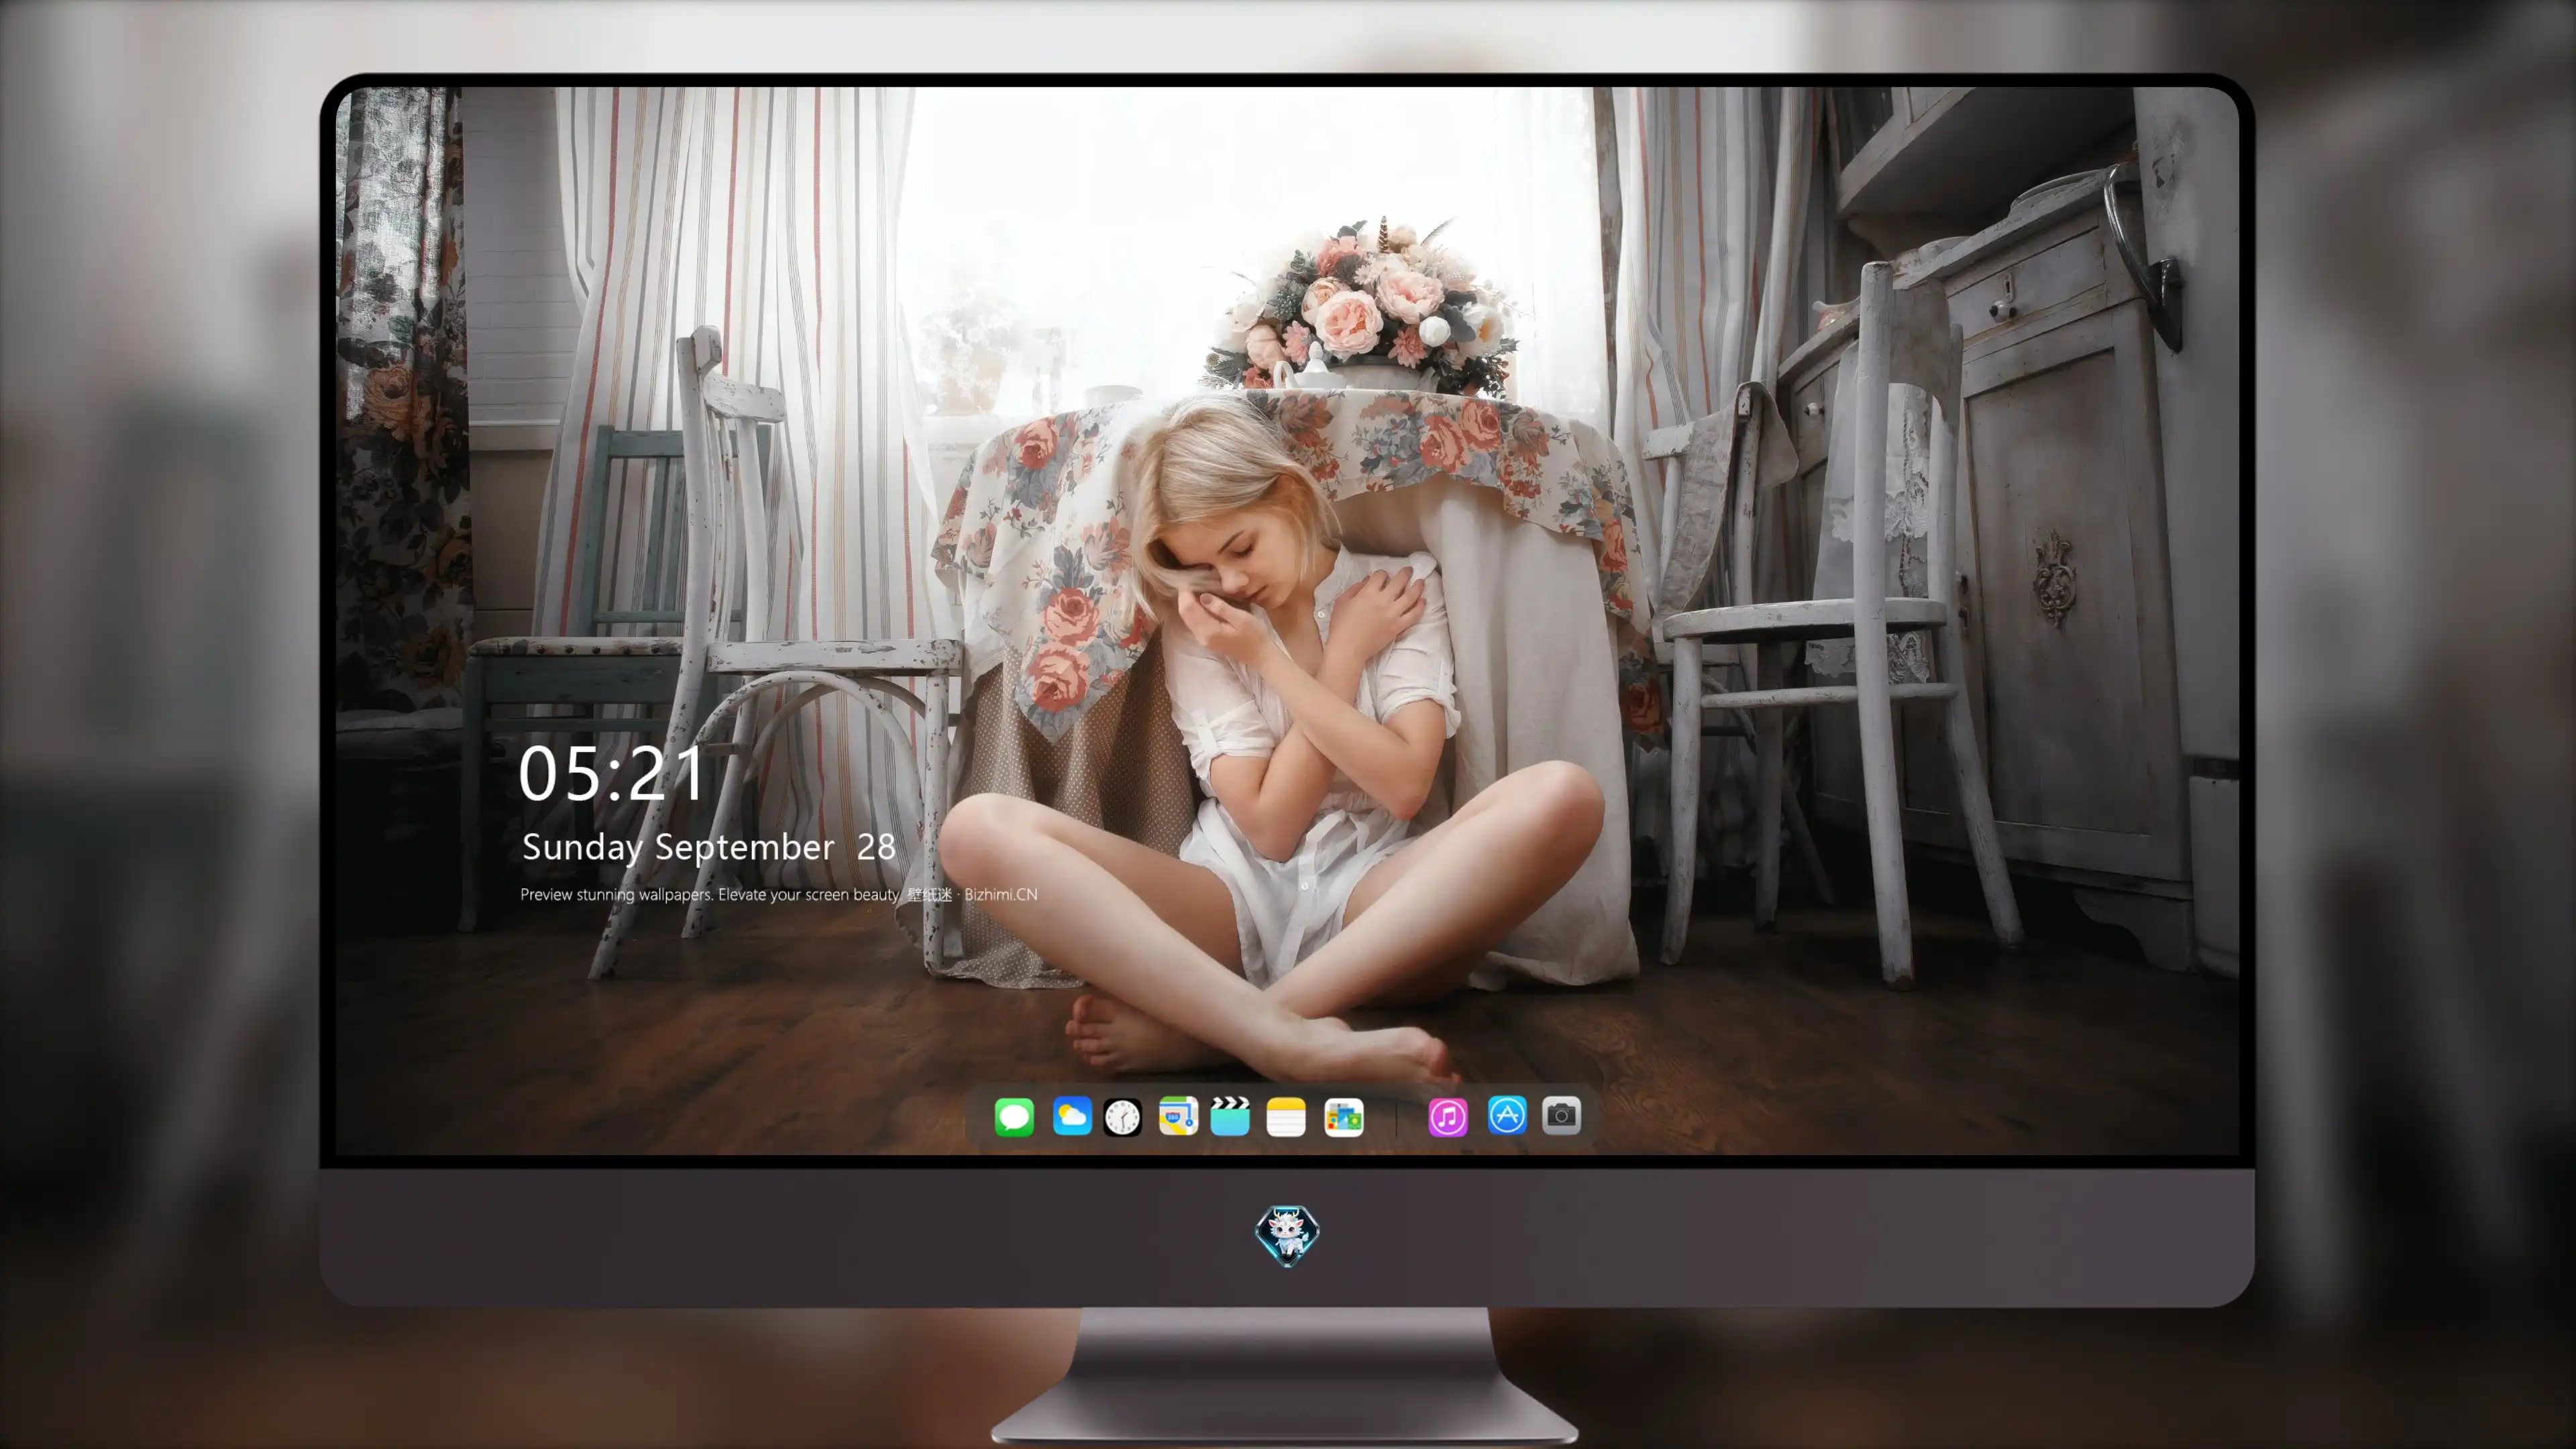Open the Clock app icon
Image resolution: width=2576 pixels, height=1449 pixels.
[1122, 1117]
